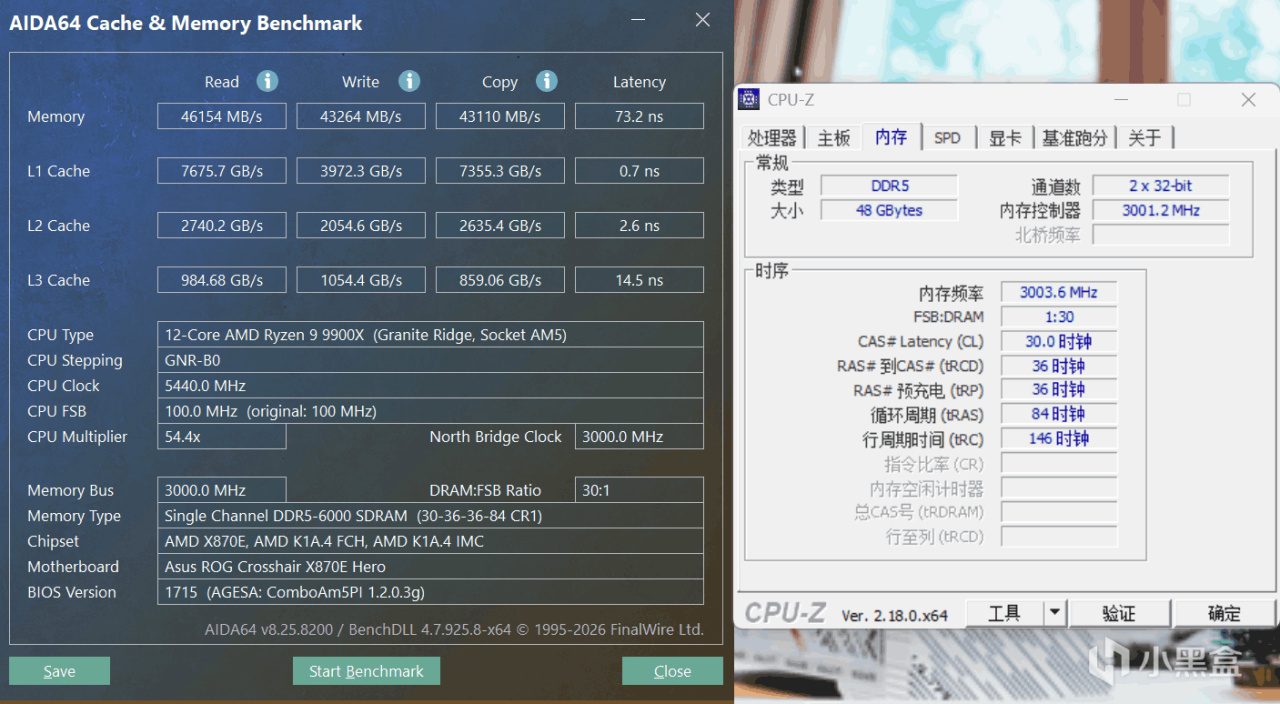The height and width of the screenshot is (704, 1280).
Task: Click the L3 Cache Write value 1054.4 GB/s
Action: coord(361,280)
